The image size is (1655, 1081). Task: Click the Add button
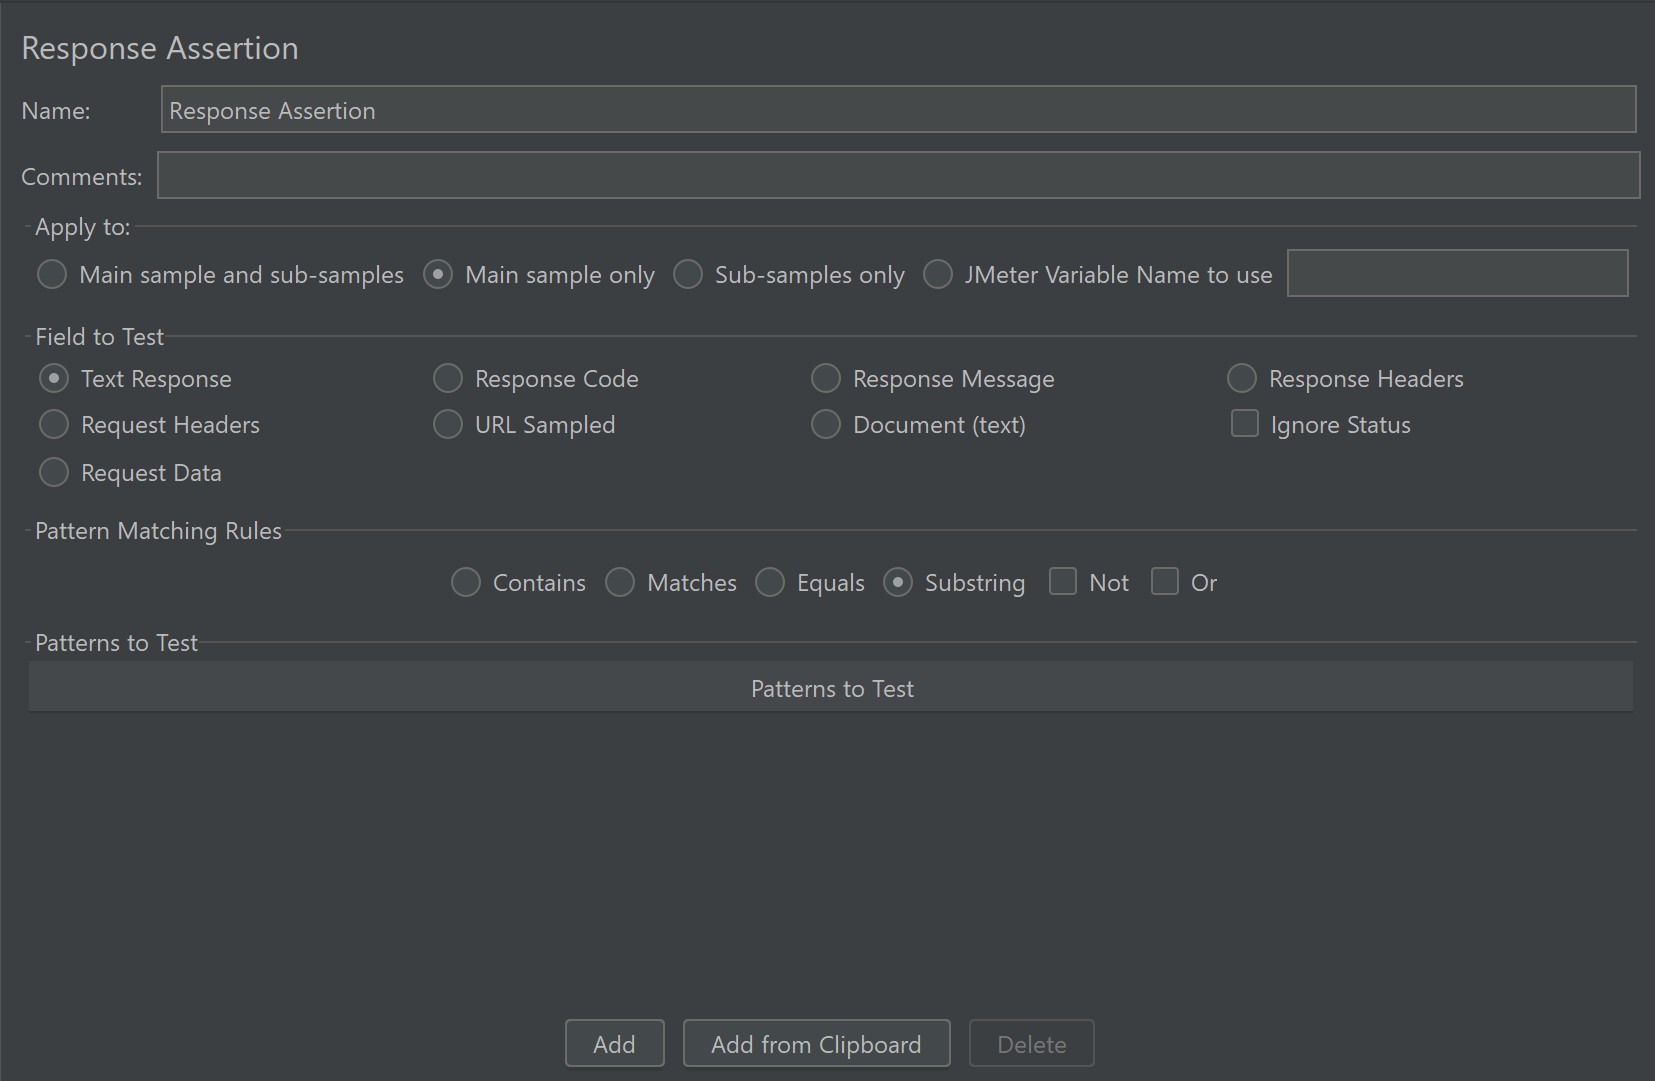614,1044
